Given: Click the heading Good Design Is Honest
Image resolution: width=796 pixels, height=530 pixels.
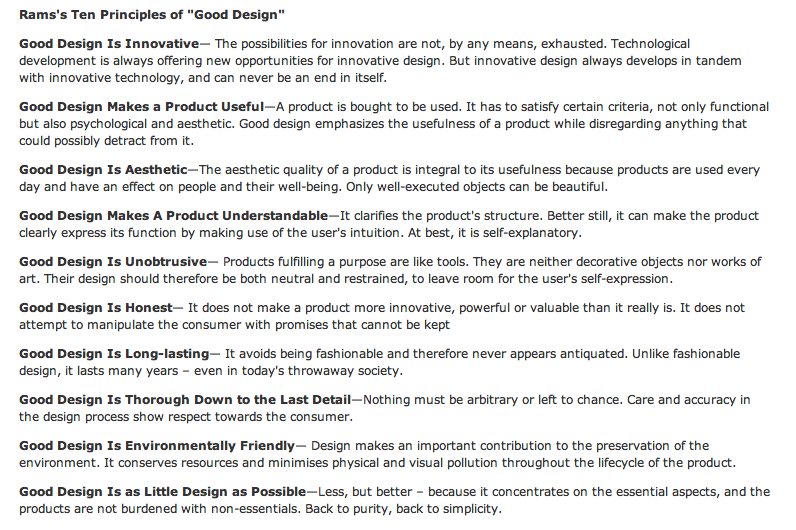Looking at the screenshot, I should [96, 308].
